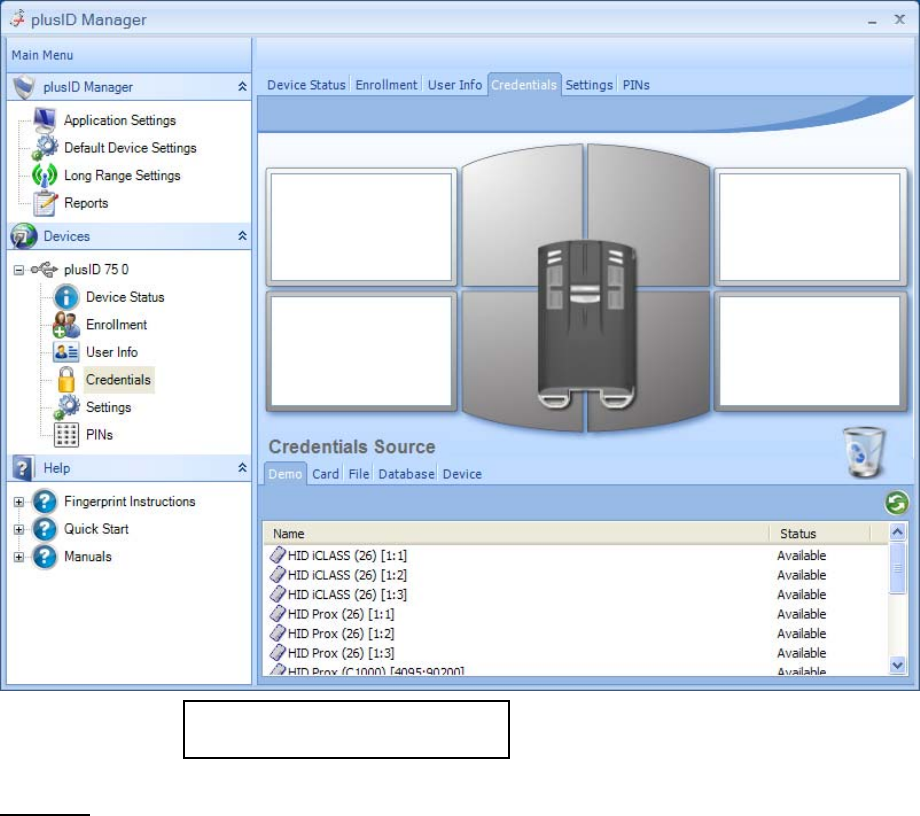Select the Enrollment users icon
920x816 pixels.
click(67, 325)
